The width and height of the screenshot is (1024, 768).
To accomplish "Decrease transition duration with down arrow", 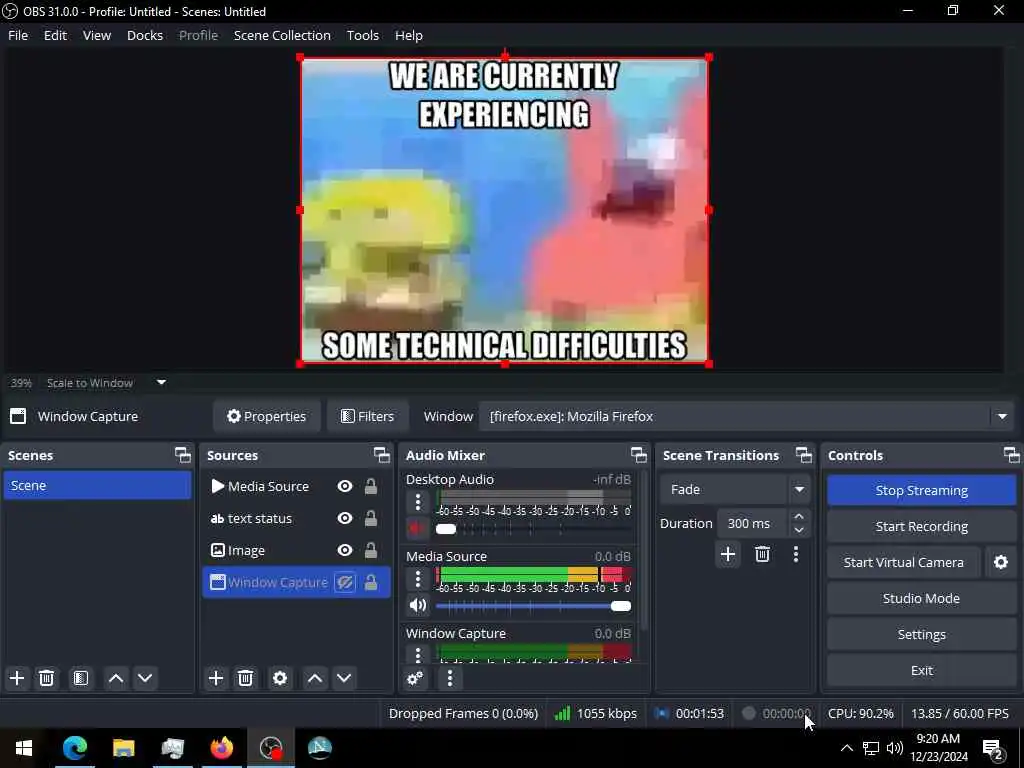I will point(799,530).
